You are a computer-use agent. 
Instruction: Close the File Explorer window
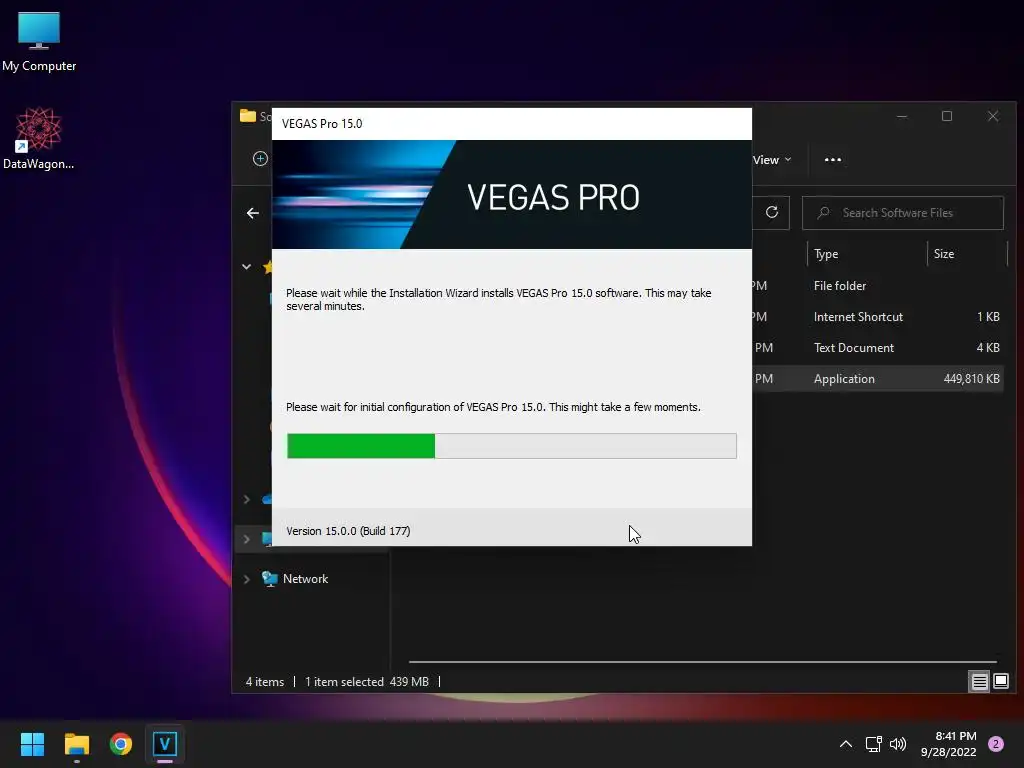point(993,116)
